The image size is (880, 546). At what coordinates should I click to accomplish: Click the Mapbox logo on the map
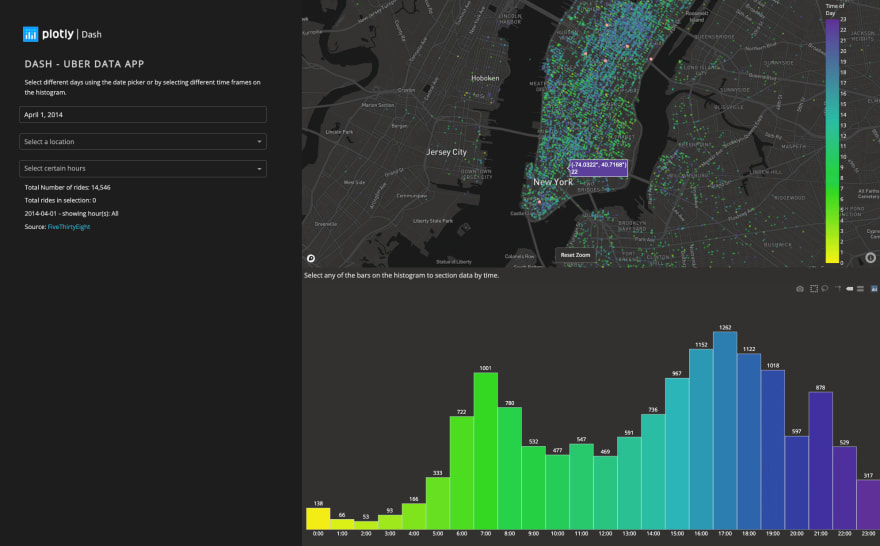click(x=311, y=258)
